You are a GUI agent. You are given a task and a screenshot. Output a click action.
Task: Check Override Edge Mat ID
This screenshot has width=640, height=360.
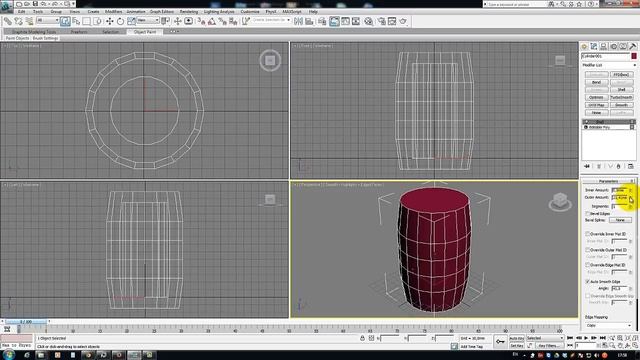click(x=588, y=265)
